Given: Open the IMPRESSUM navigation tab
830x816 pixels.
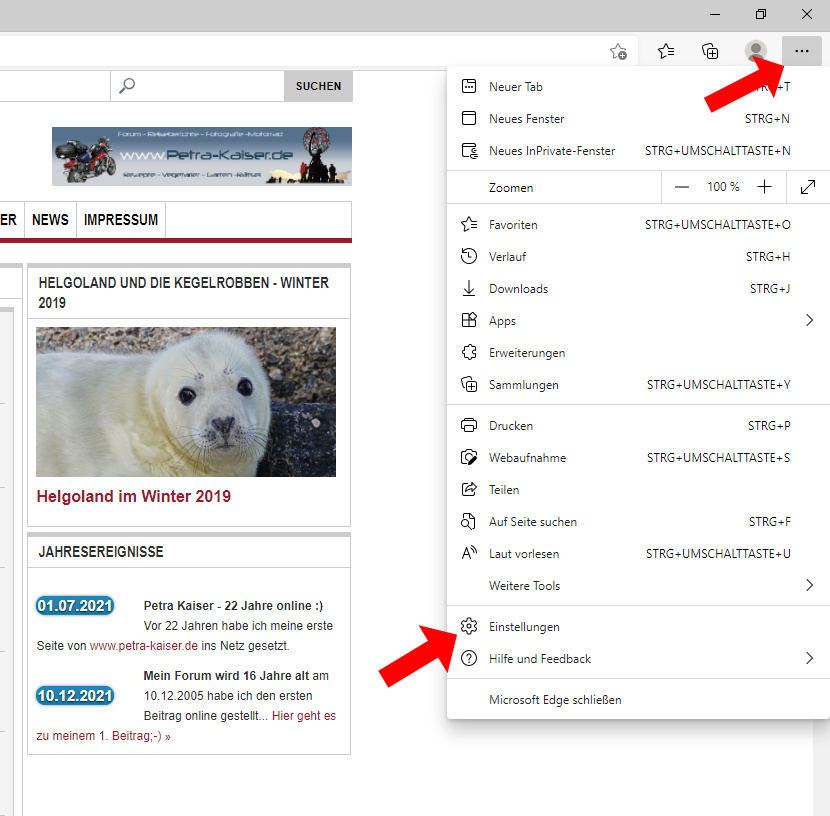Looking at the screenshot, I should 121,220.
